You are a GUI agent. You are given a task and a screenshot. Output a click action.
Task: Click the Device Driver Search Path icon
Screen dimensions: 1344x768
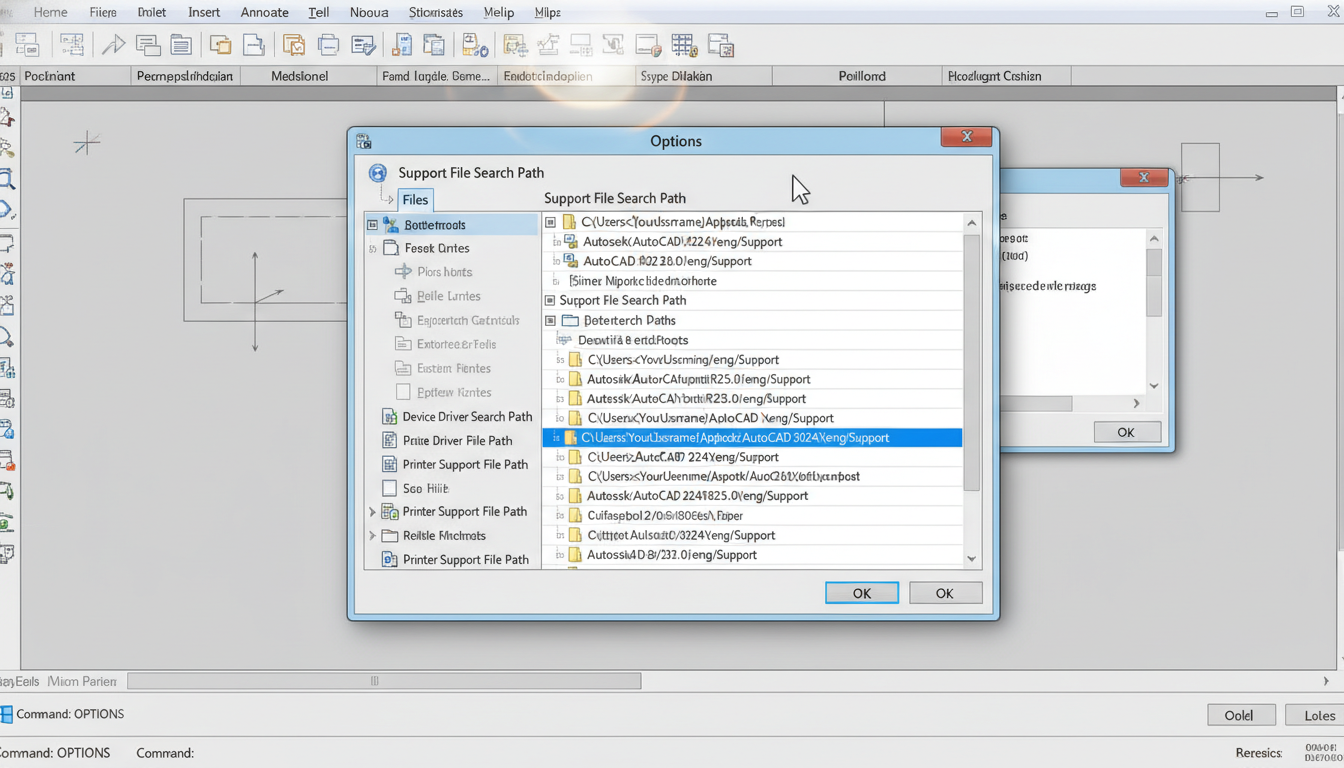point(389,416)
